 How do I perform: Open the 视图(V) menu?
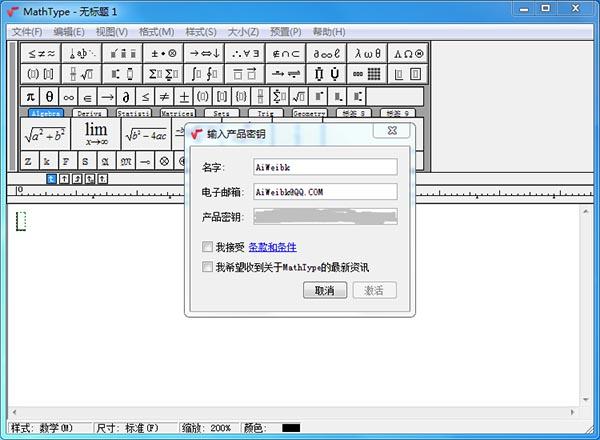[111, 32]
